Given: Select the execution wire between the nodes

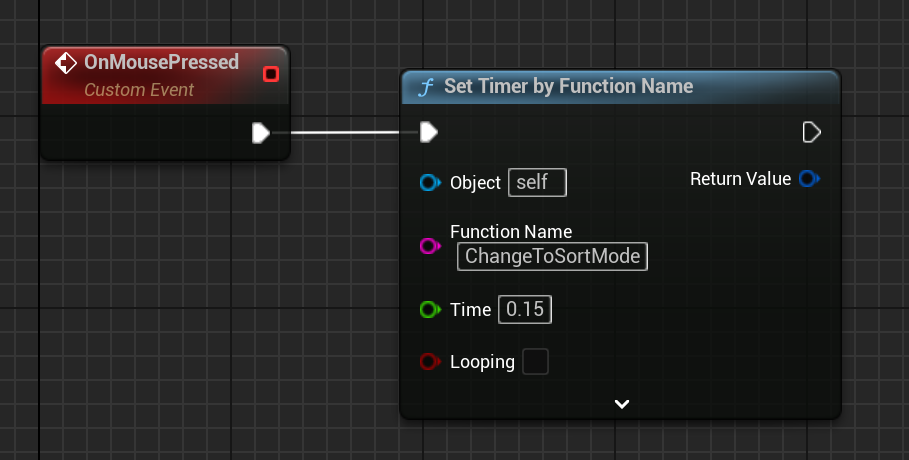Looking at the screenshot, I should [x=345, y=133].
